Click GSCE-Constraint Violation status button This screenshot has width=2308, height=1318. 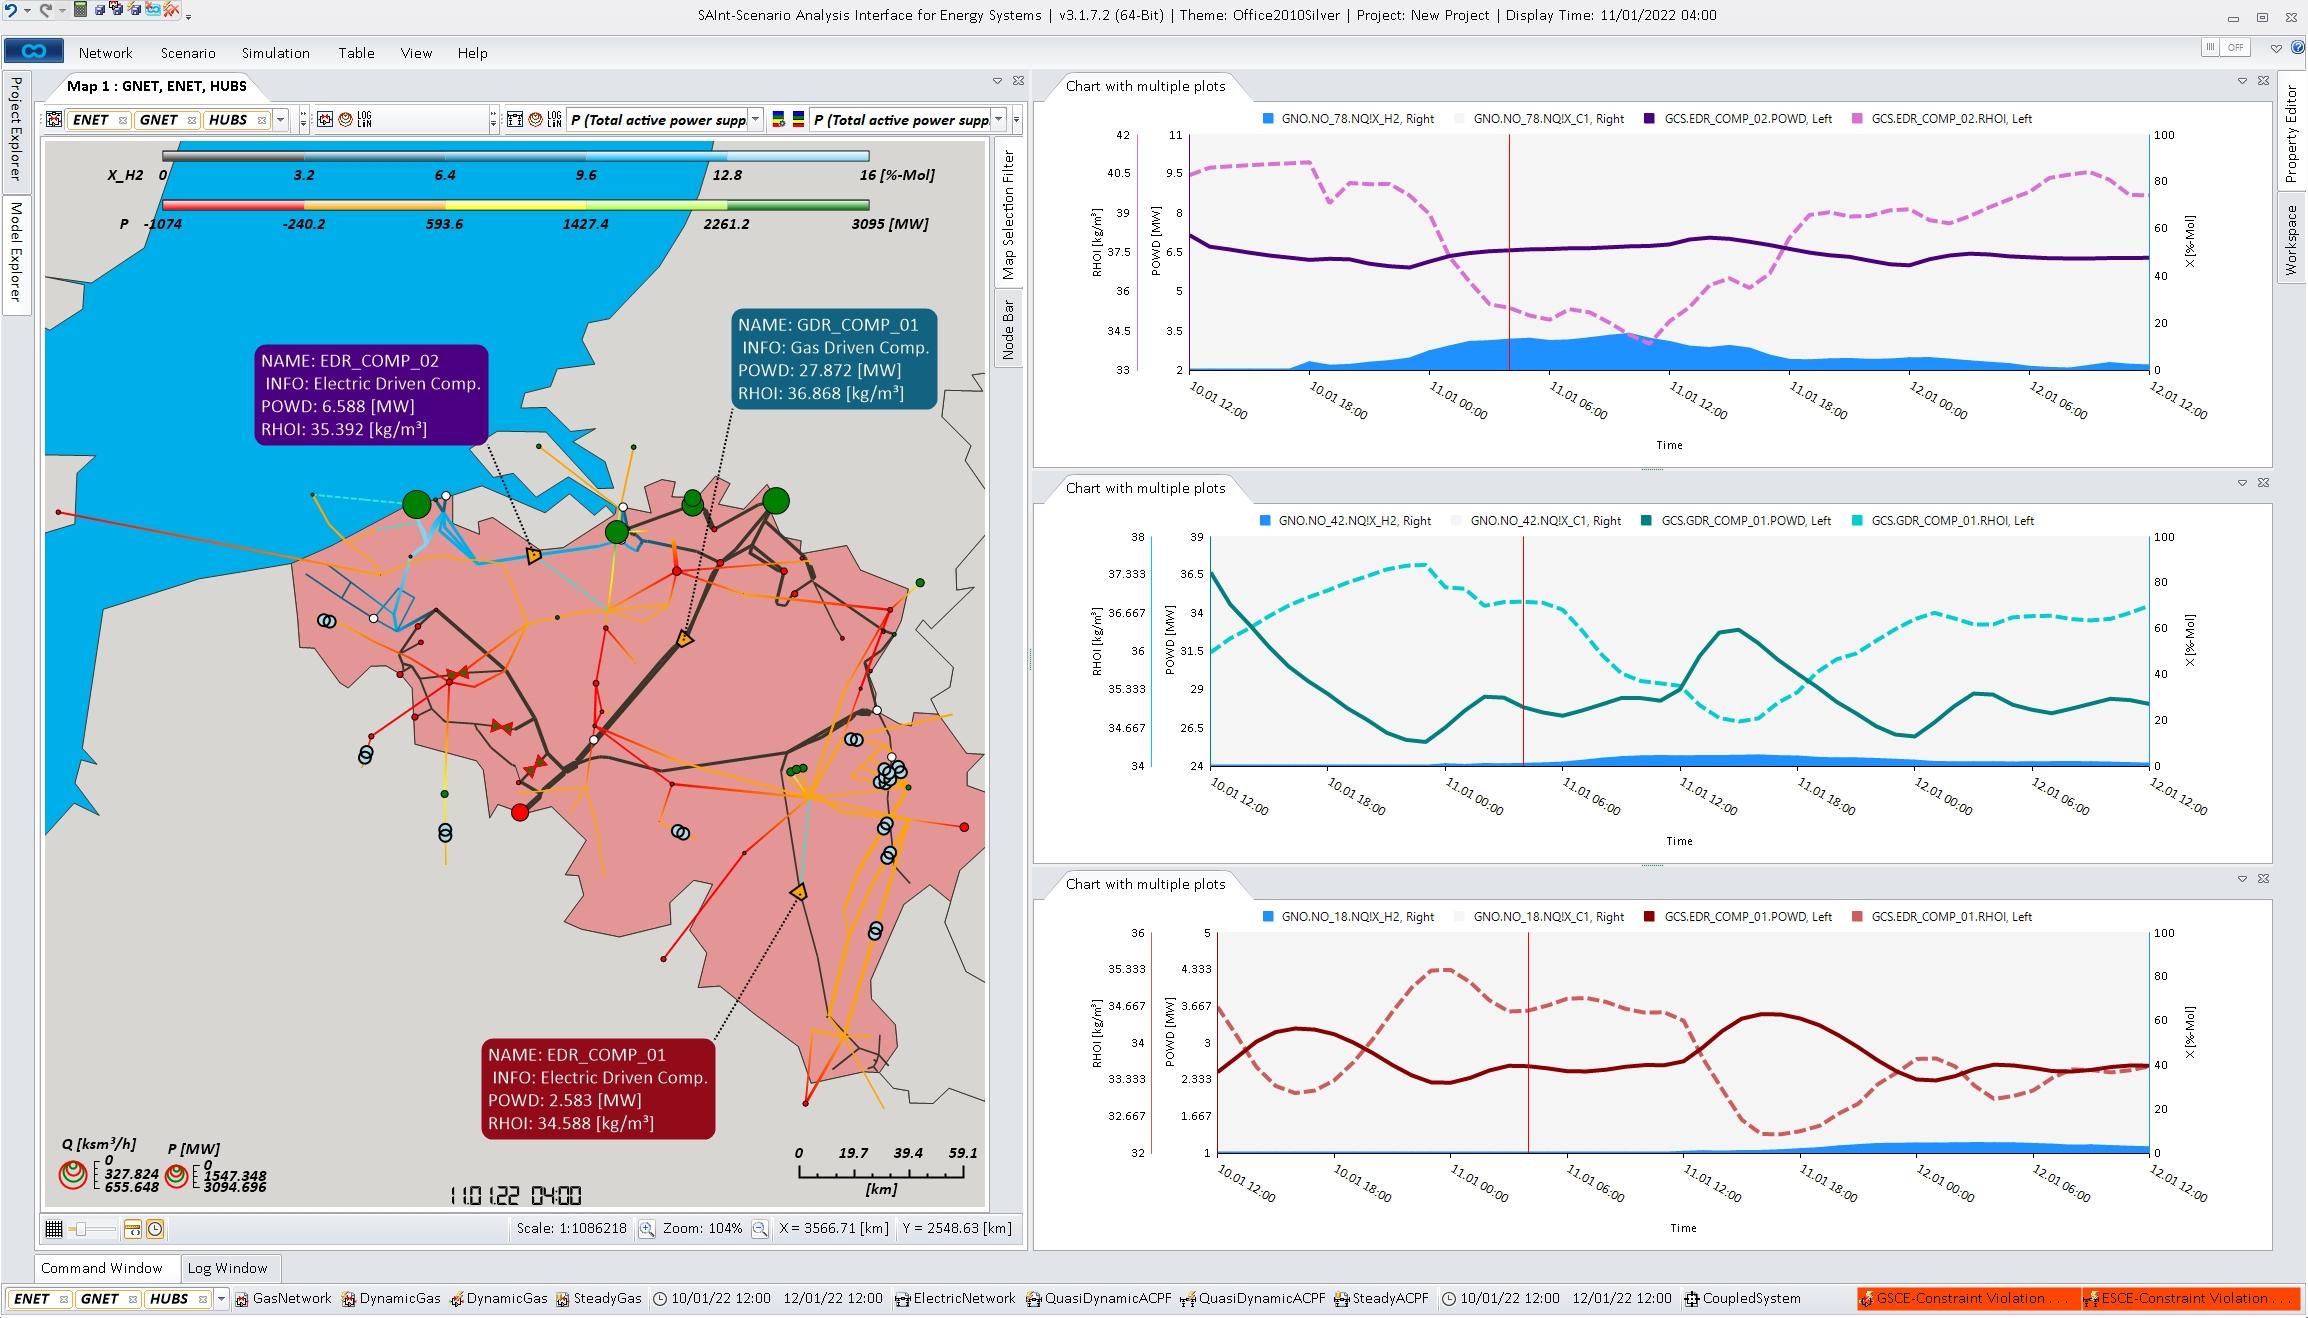[1967, 1298]
